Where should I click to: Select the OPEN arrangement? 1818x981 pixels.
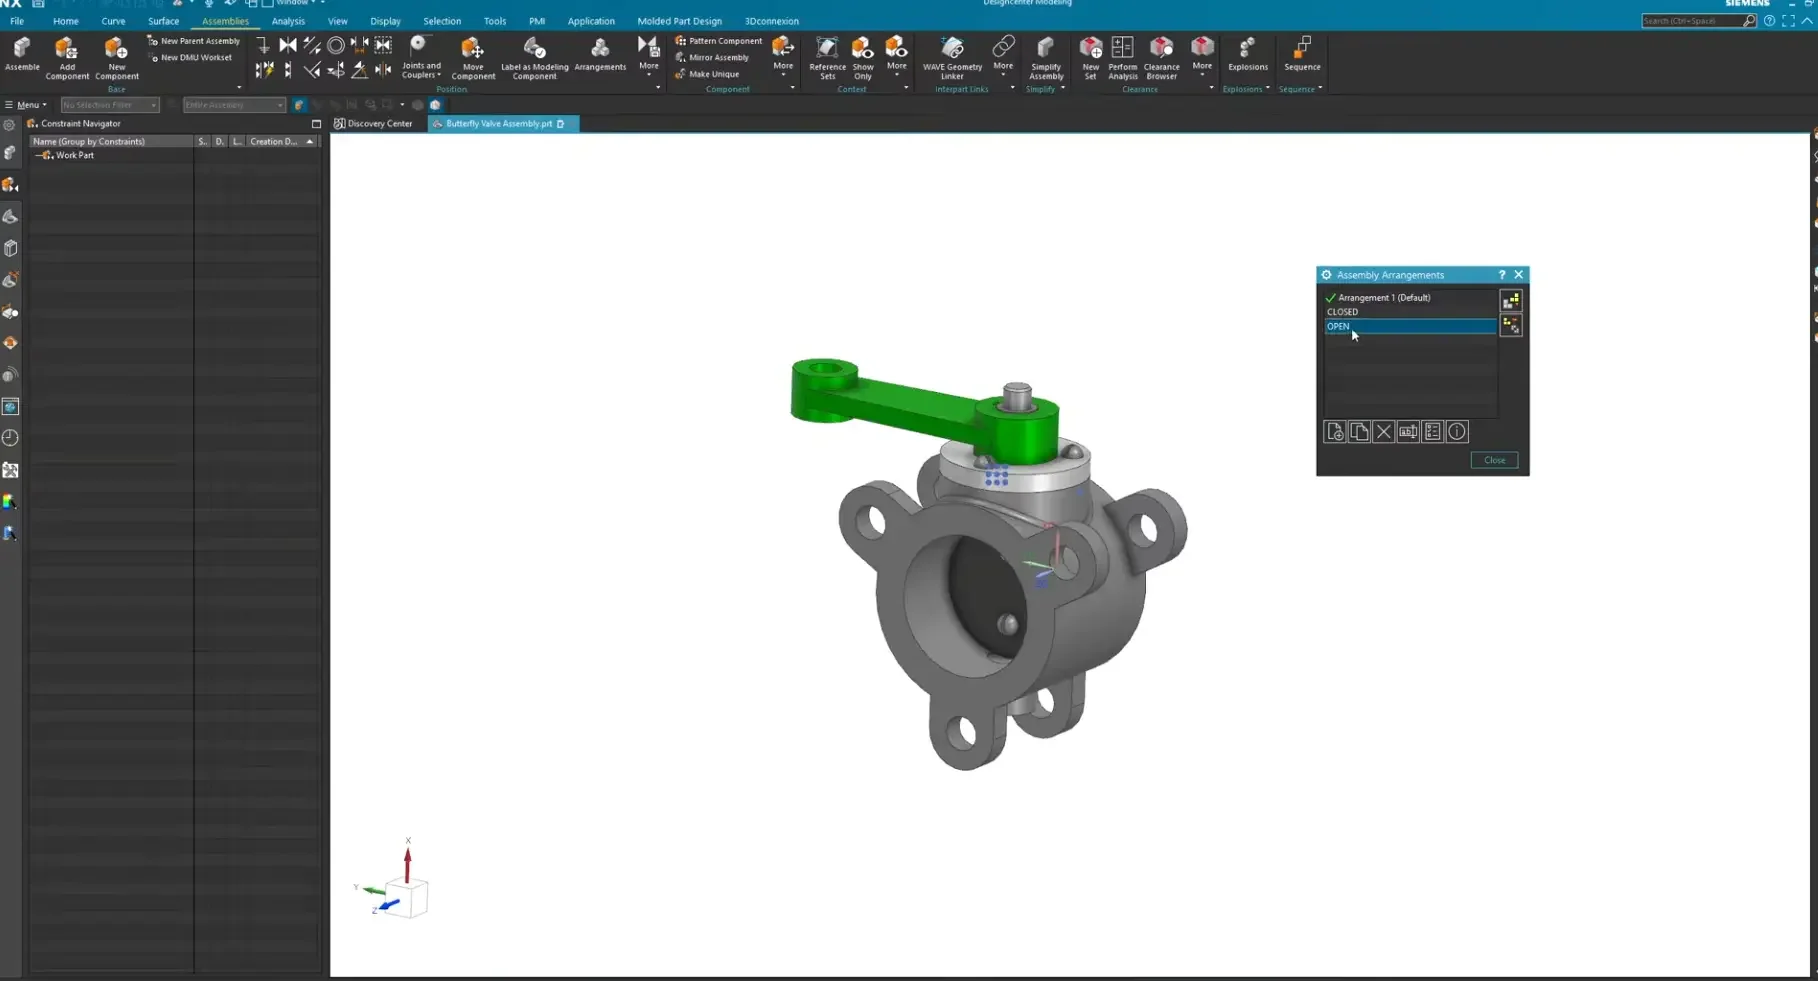pyautogui.click(x=1410, y=326)
